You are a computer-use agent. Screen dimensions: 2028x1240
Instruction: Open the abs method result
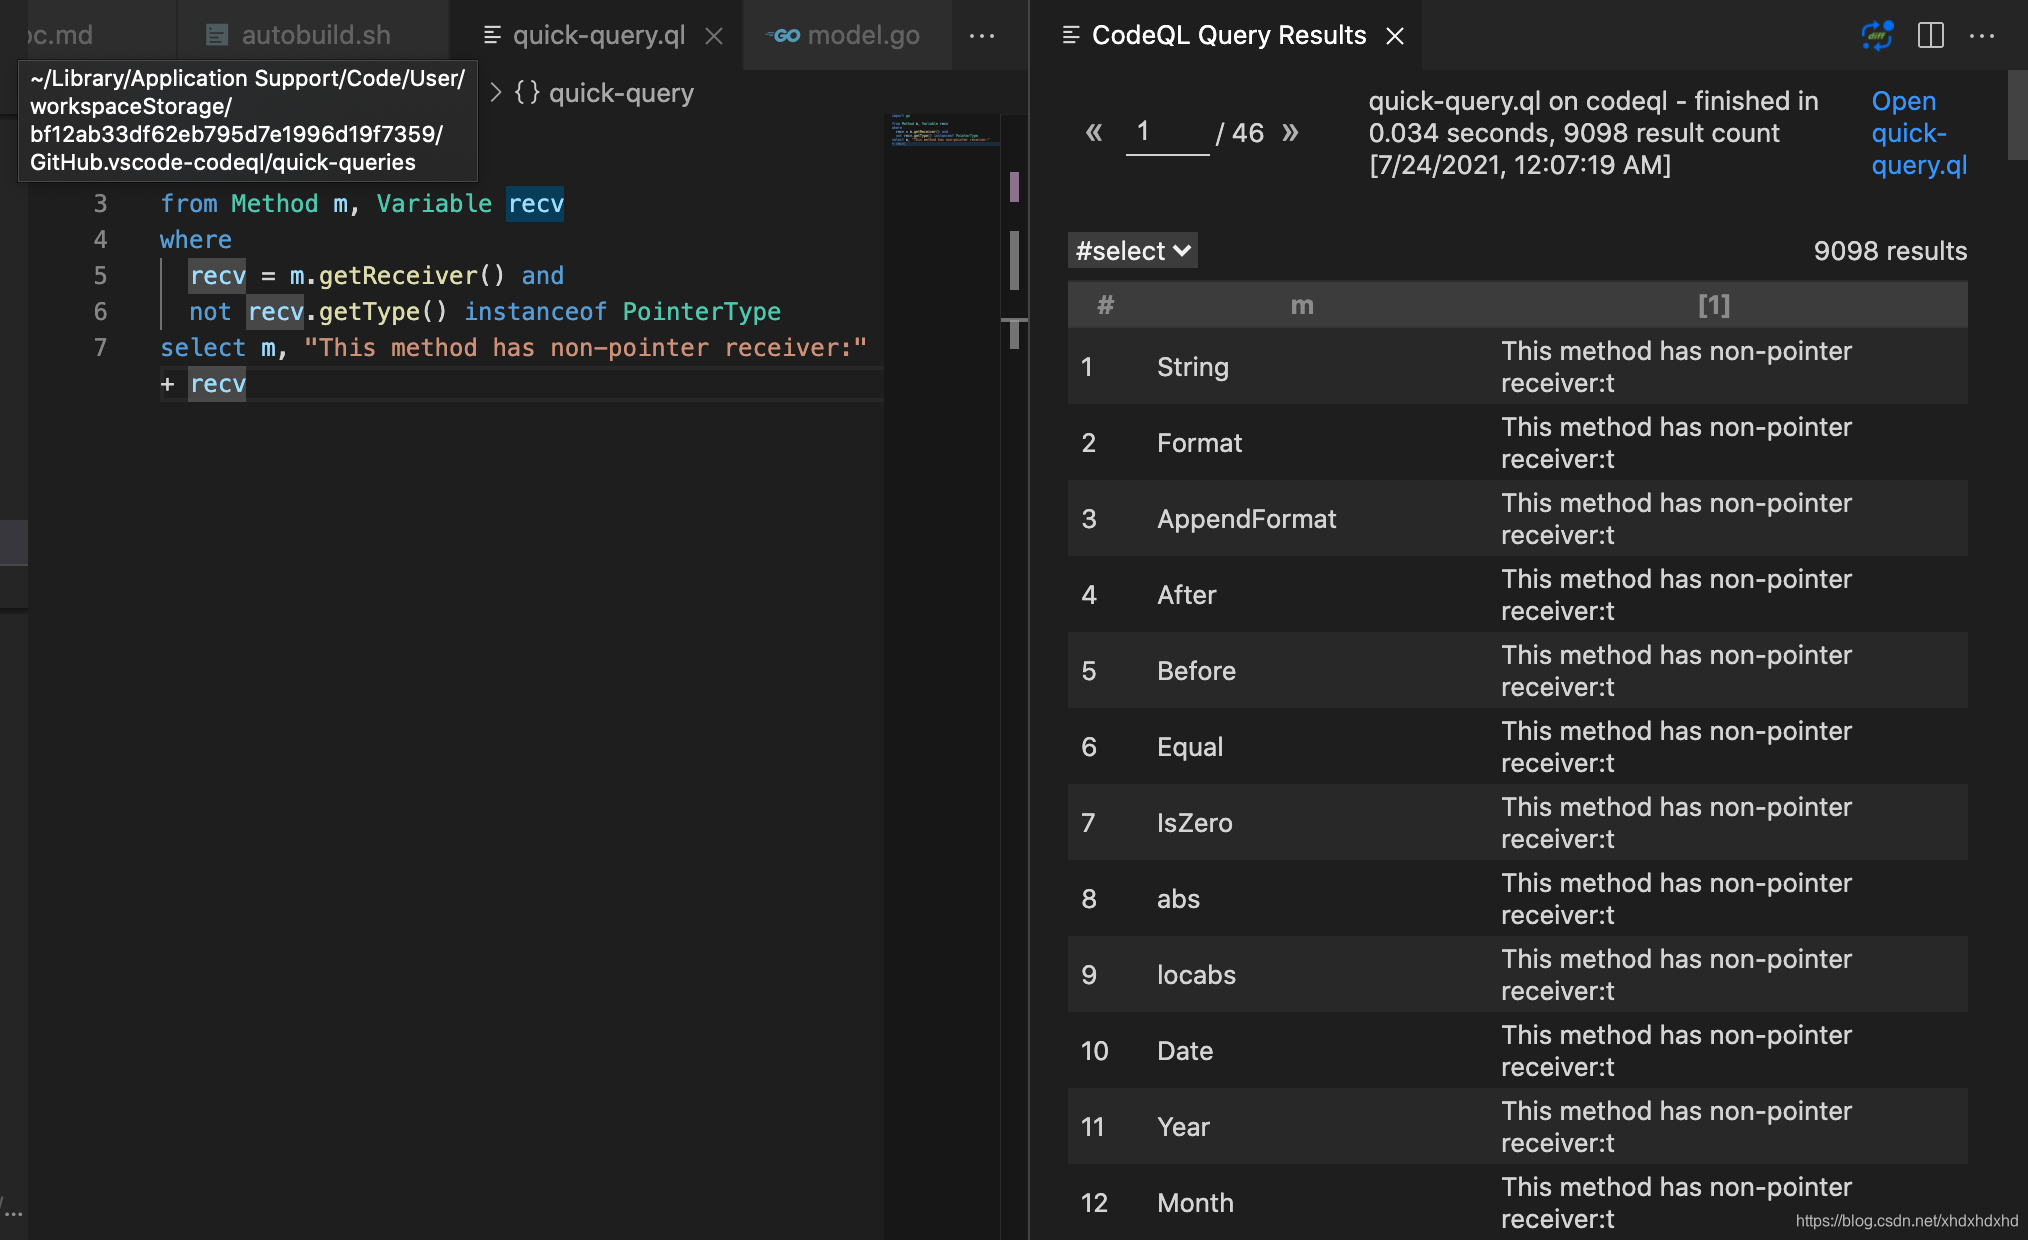point(1178,899)
